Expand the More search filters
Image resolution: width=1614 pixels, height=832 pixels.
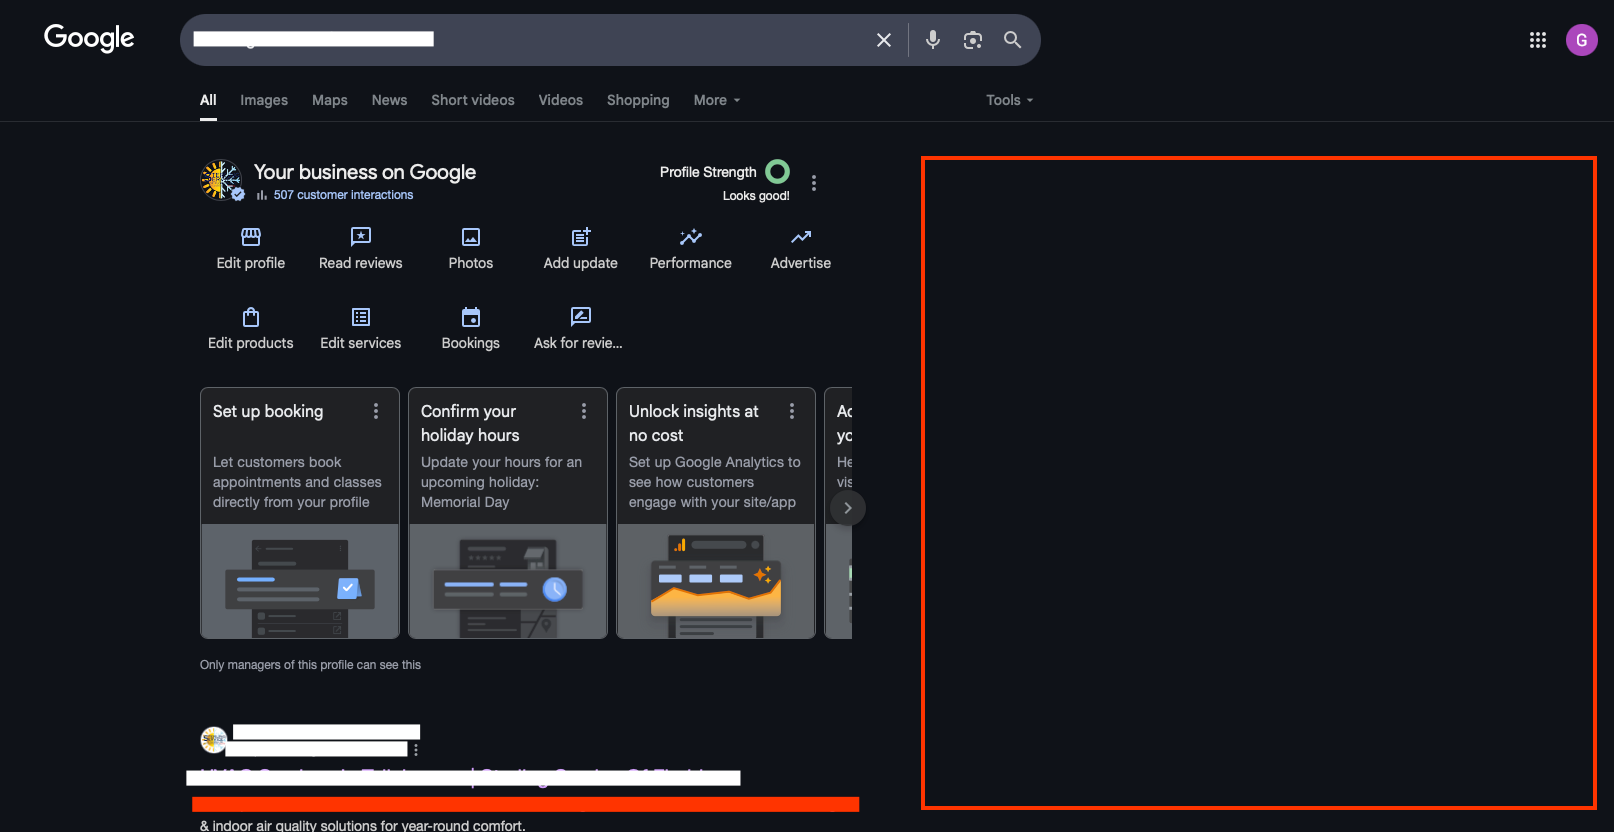pos(717,100)
